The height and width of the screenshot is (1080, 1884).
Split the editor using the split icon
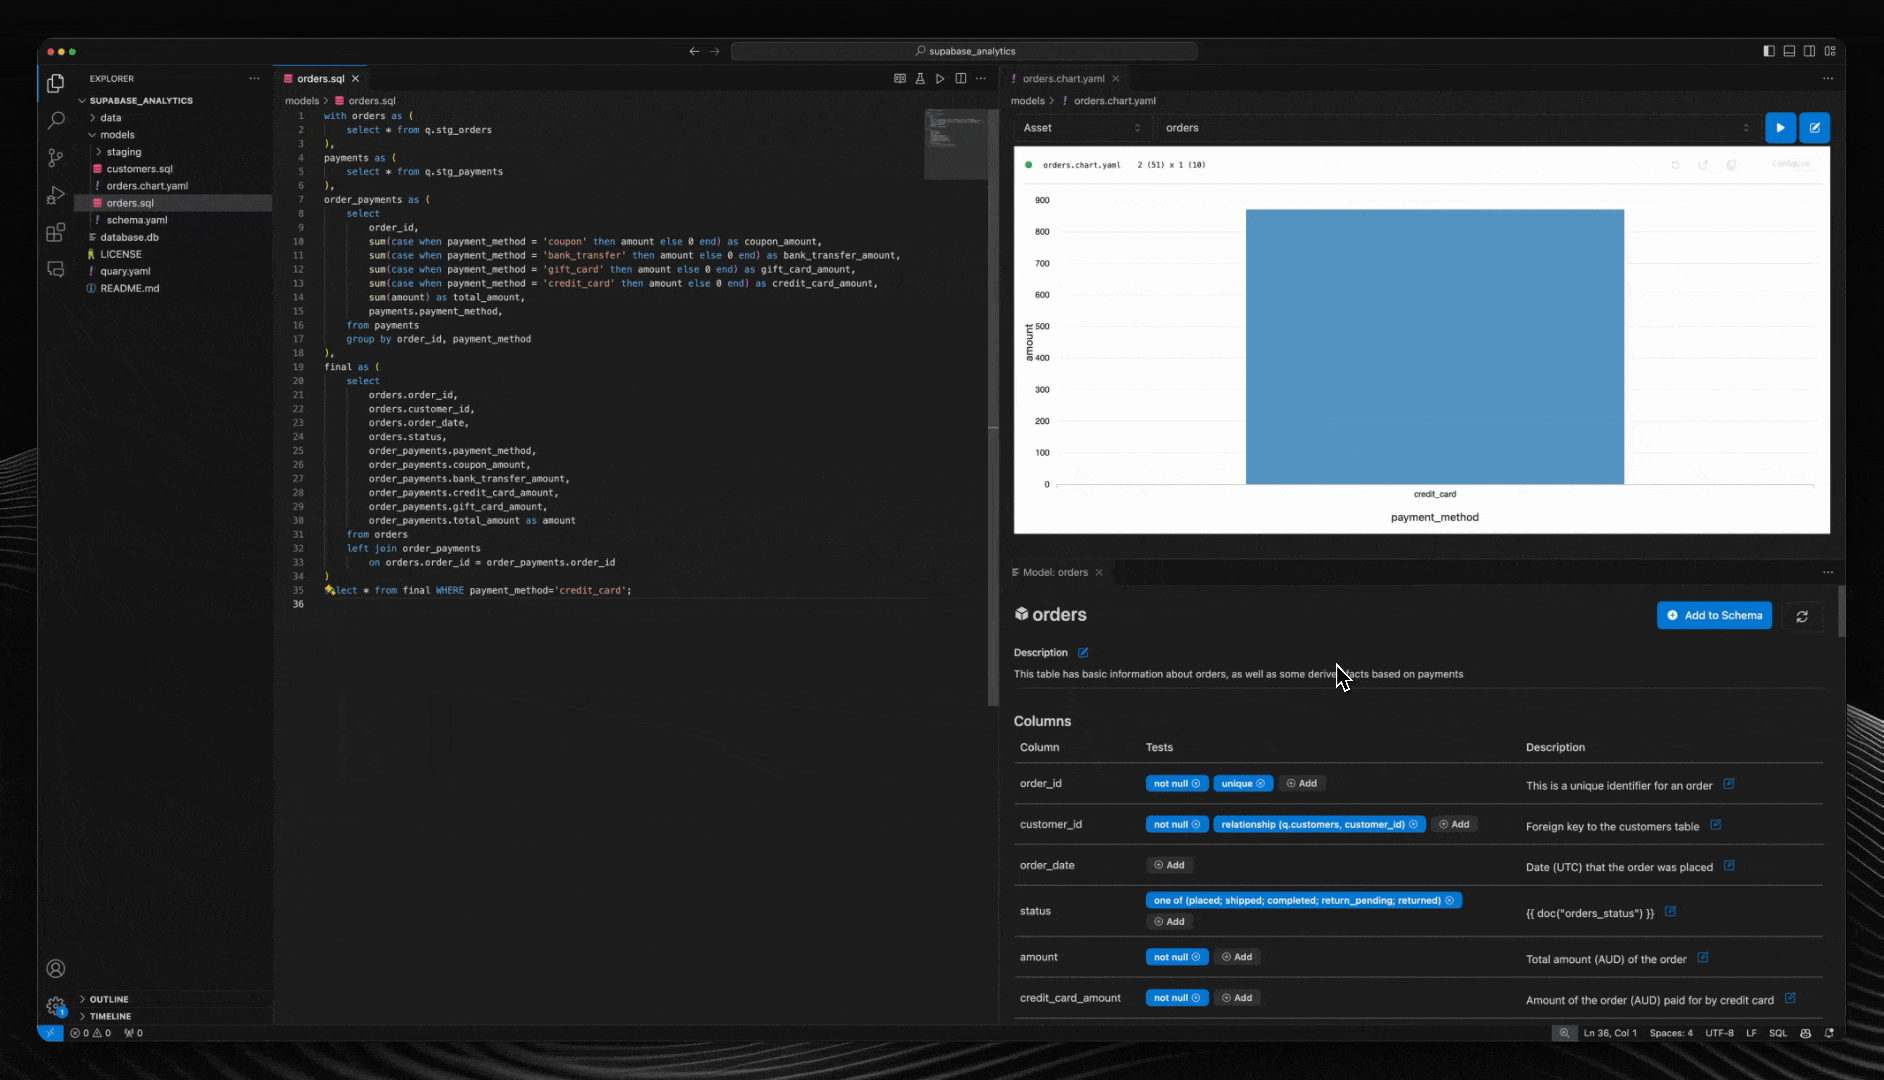961,78
